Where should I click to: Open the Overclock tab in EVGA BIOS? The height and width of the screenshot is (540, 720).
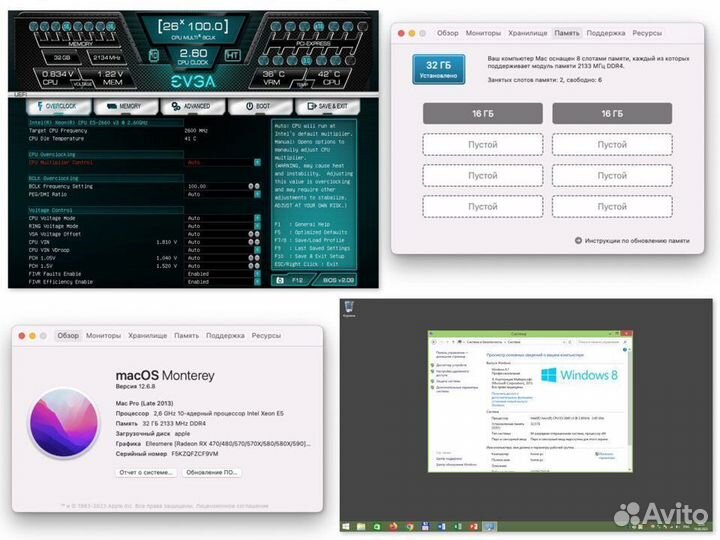pyautogui.click(x=58, y=106)
